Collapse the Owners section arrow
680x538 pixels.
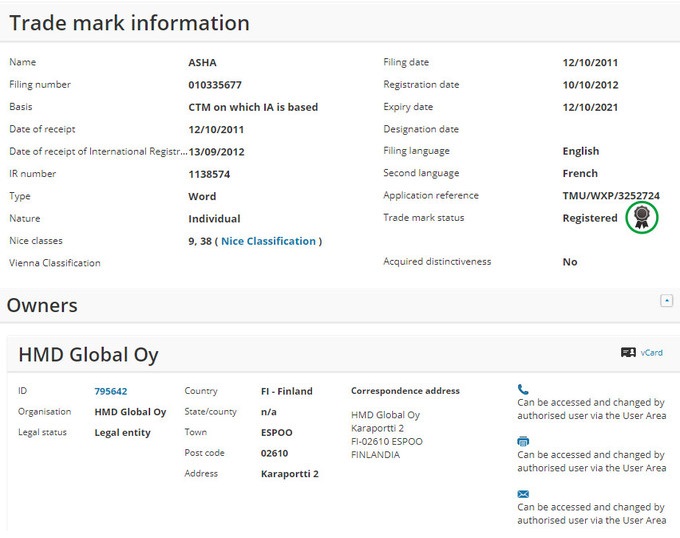point(667,300)
